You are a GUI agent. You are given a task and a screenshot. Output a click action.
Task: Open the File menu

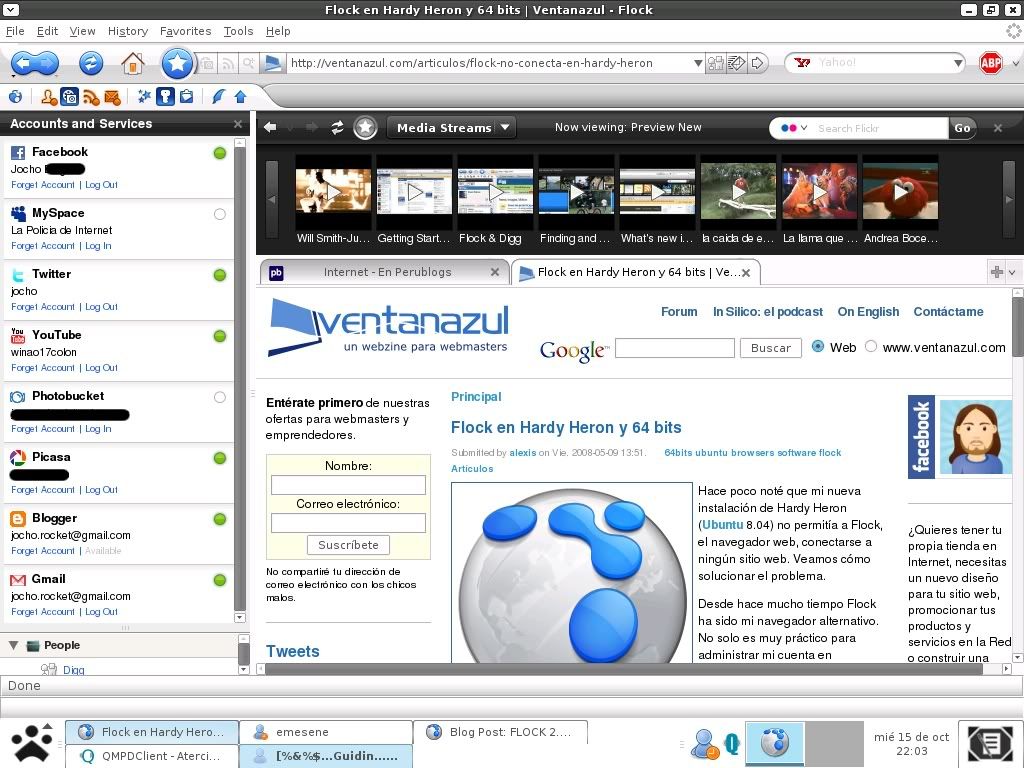(x=15, y=31)
